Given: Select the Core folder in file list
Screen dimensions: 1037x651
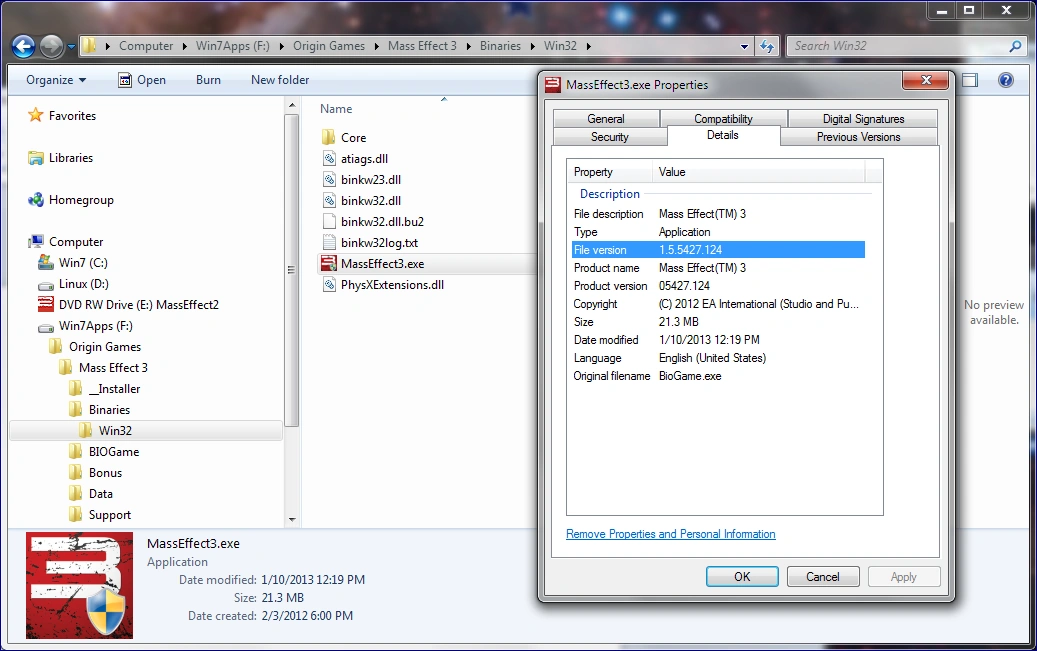Looking at the screenshot, I should [x=344, y=138].
